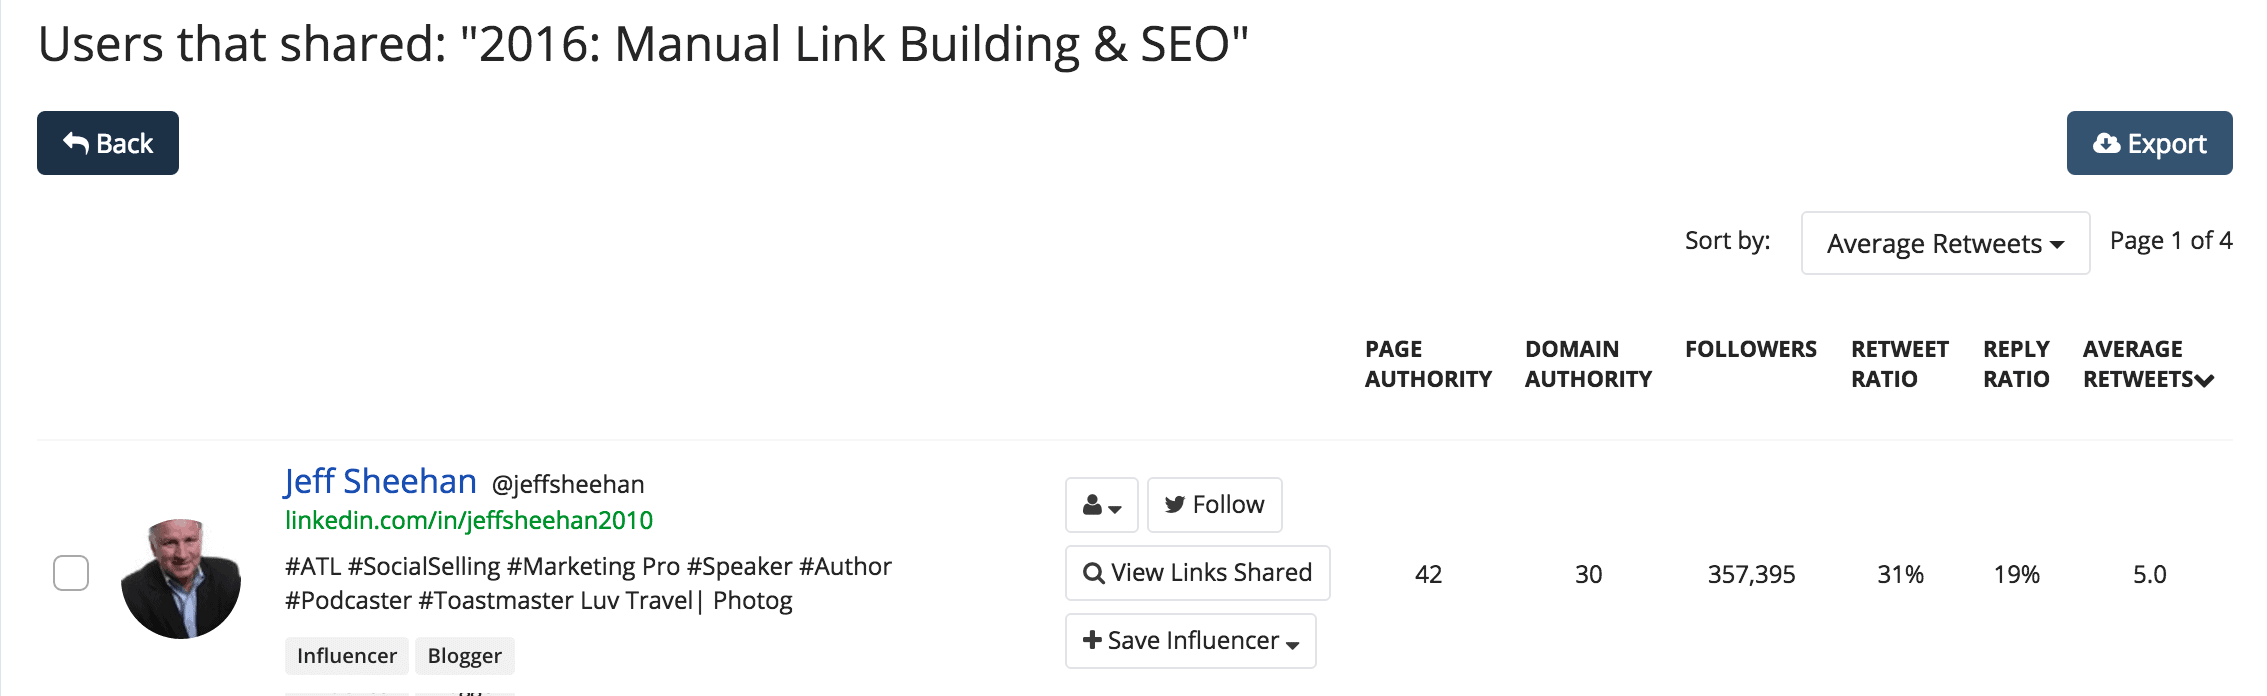
Task: Sort by the Page Authority column
Action: click(x=1428, y=364)
